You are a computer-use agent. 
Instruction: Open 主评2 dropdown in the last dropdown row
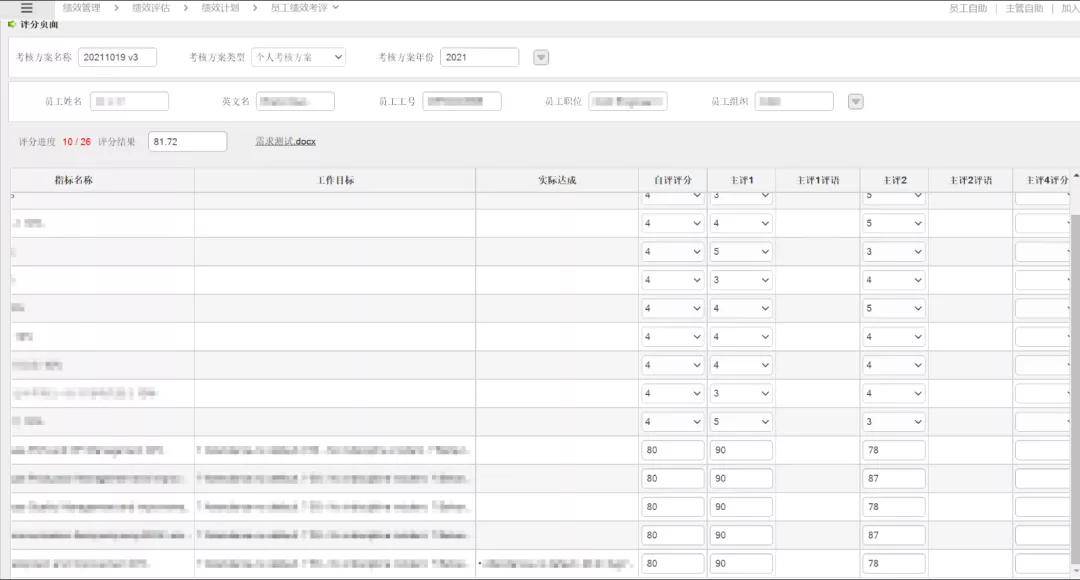(893, 422)
